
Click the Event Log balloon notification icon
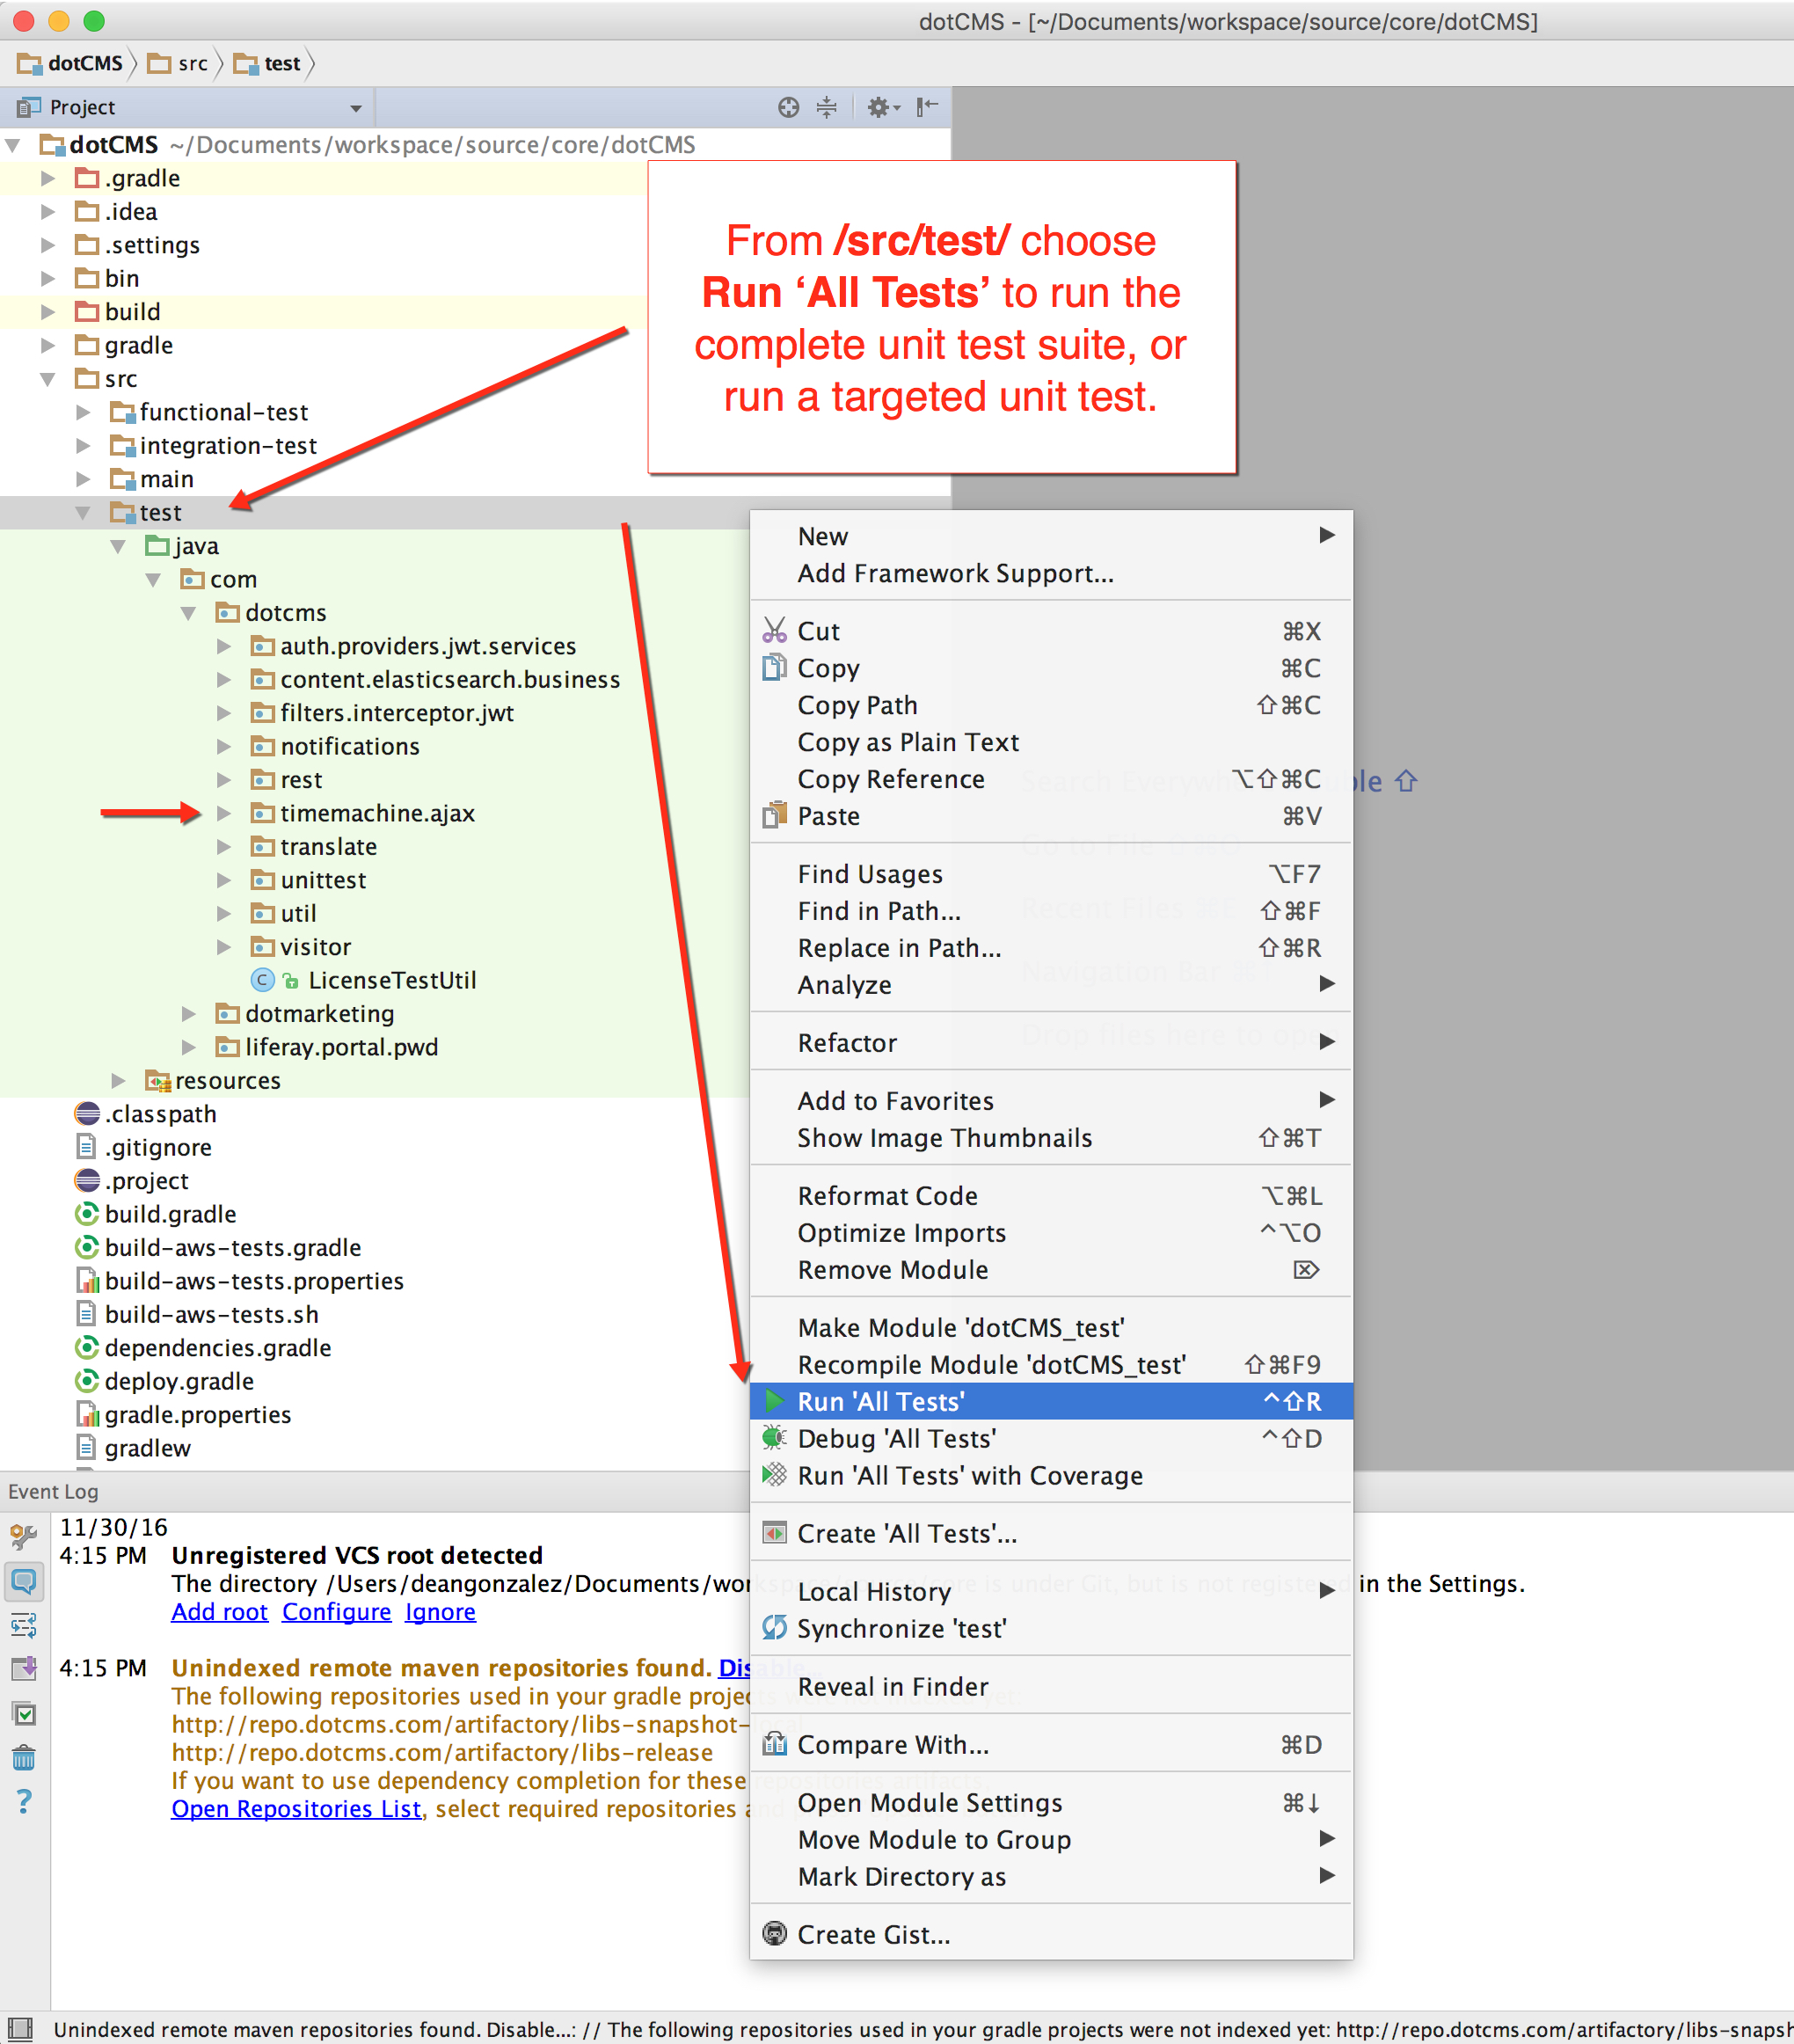point(24,1581)
